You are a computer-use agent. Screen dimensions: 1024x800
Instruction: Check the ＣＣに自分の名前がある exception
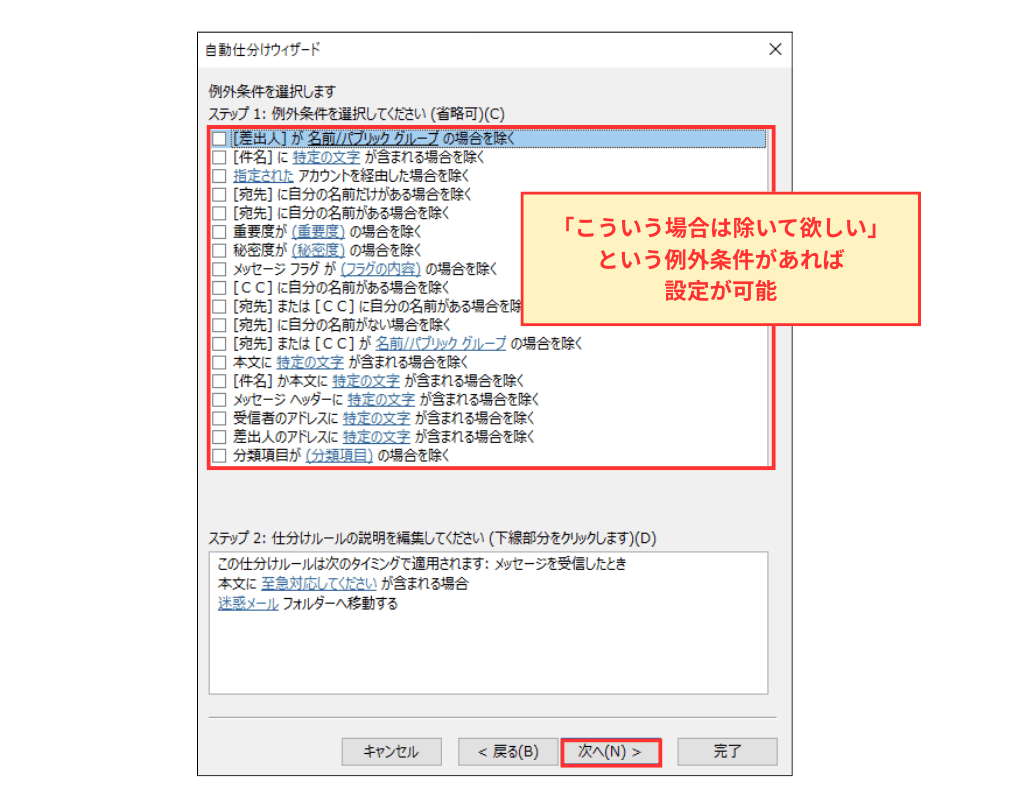pos(218,288)
